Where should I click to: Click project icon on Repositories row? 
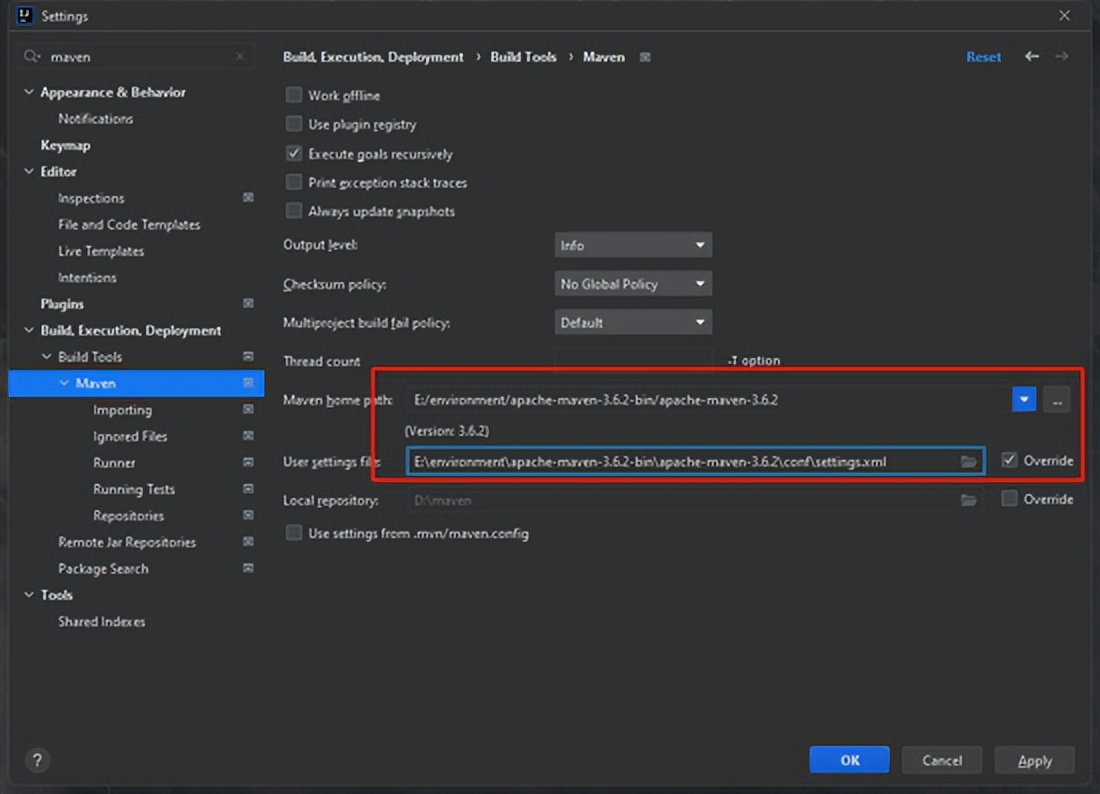coord(248,515)
